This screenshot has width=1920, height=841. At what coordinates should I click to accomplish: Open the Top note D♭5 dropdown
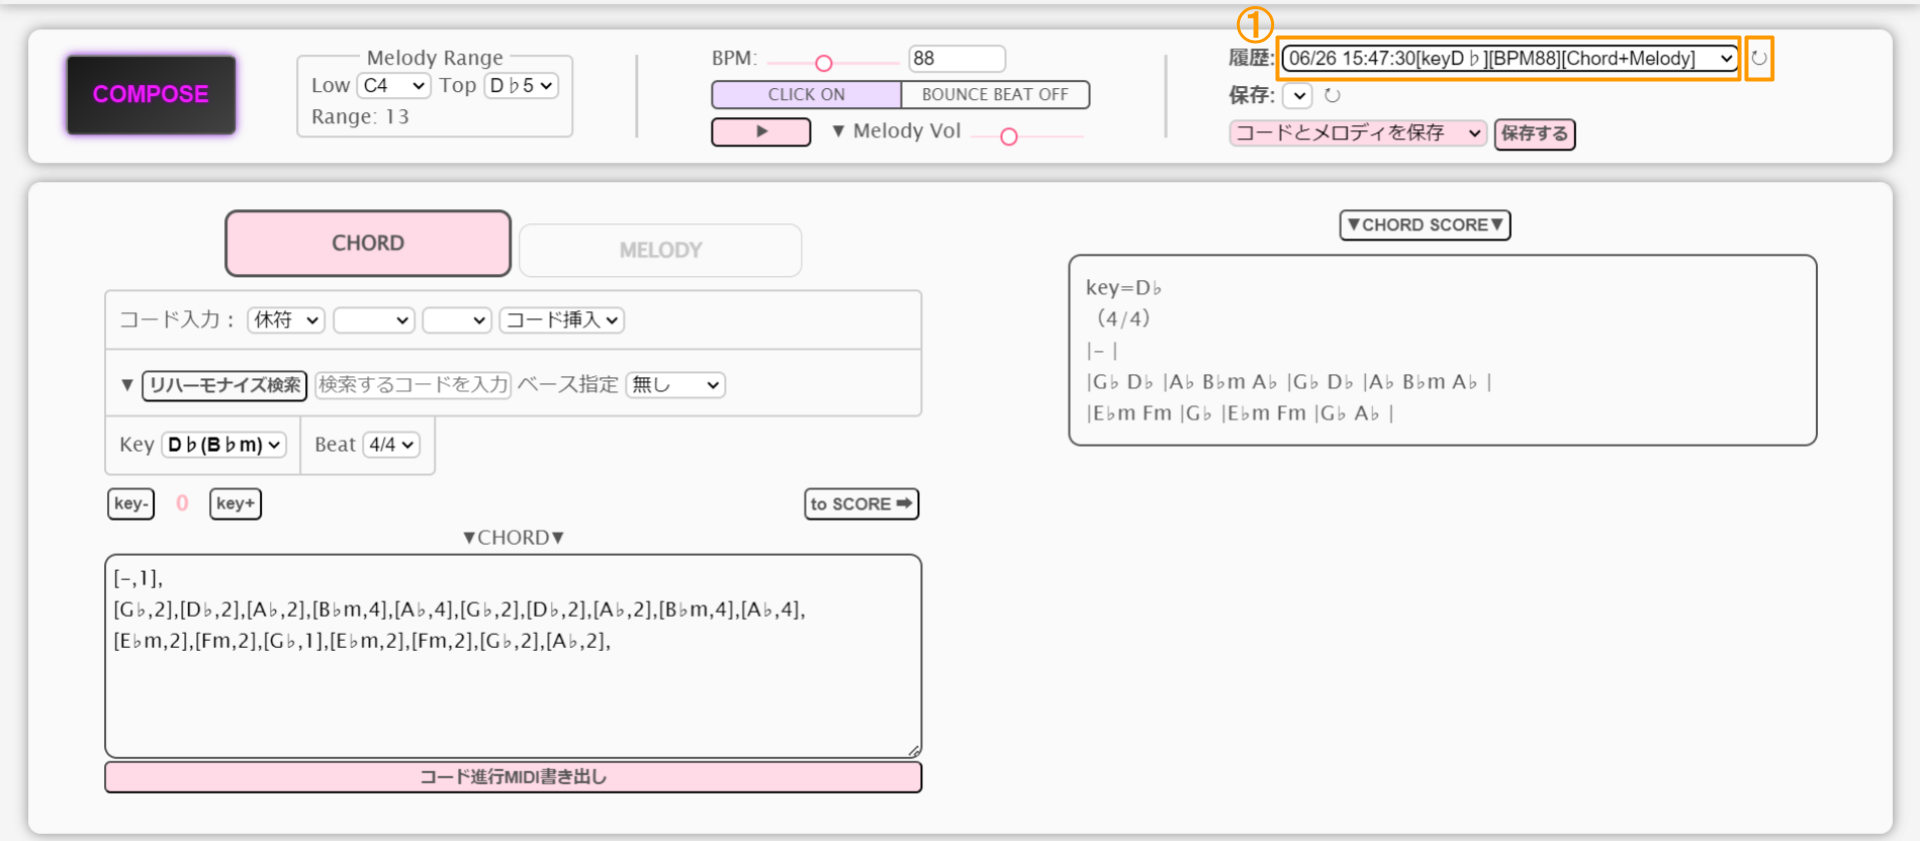(x=520, y=86)
